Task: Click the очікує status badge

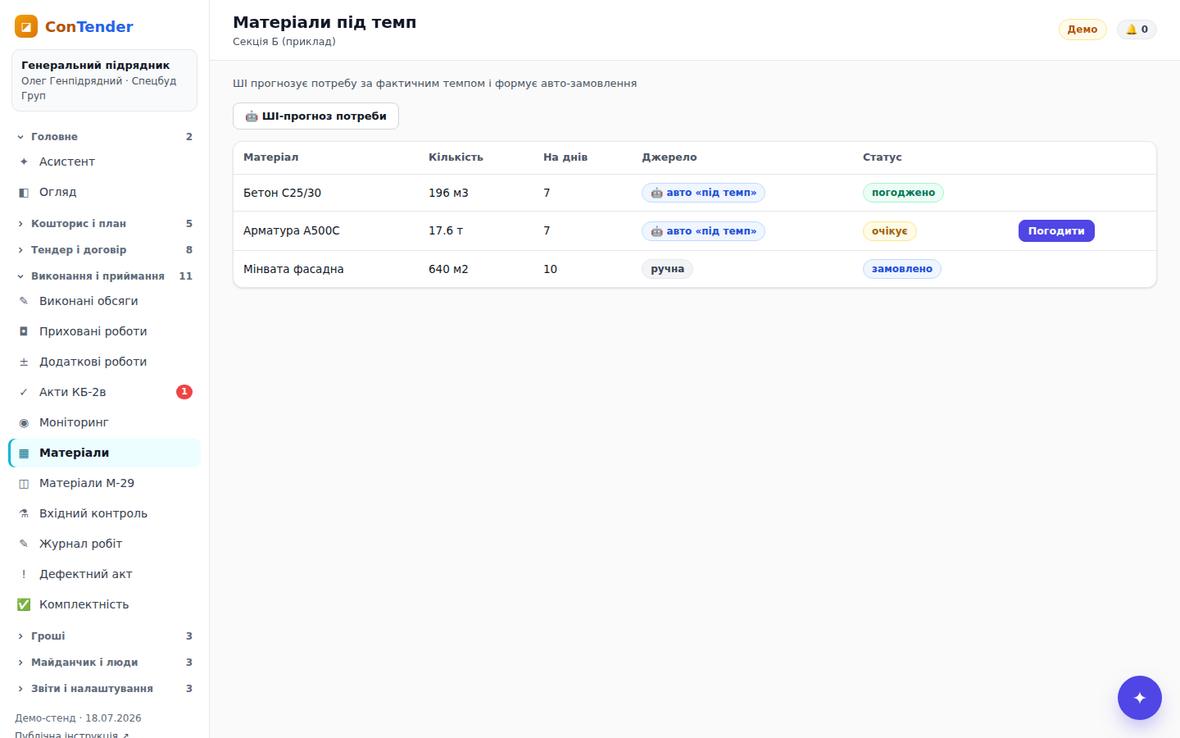Action: point(890,231)
